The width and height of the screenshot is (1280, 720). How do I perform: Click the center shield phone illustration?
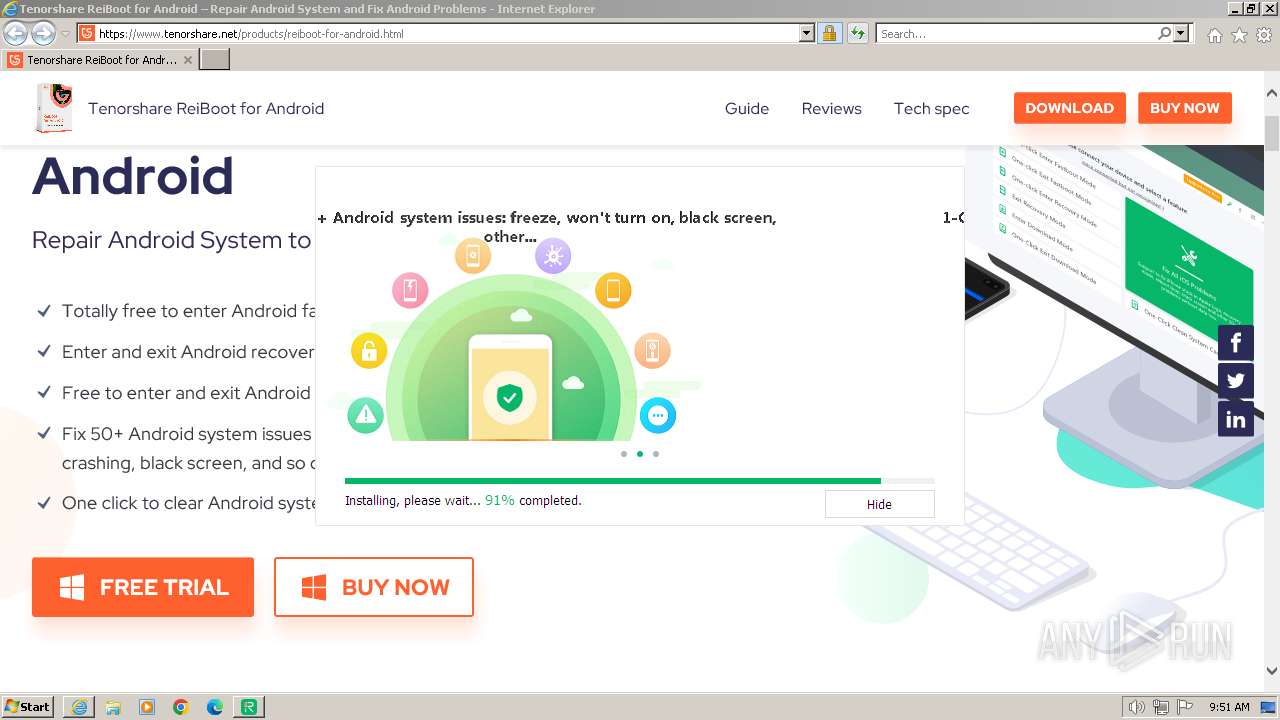[510, 387]
